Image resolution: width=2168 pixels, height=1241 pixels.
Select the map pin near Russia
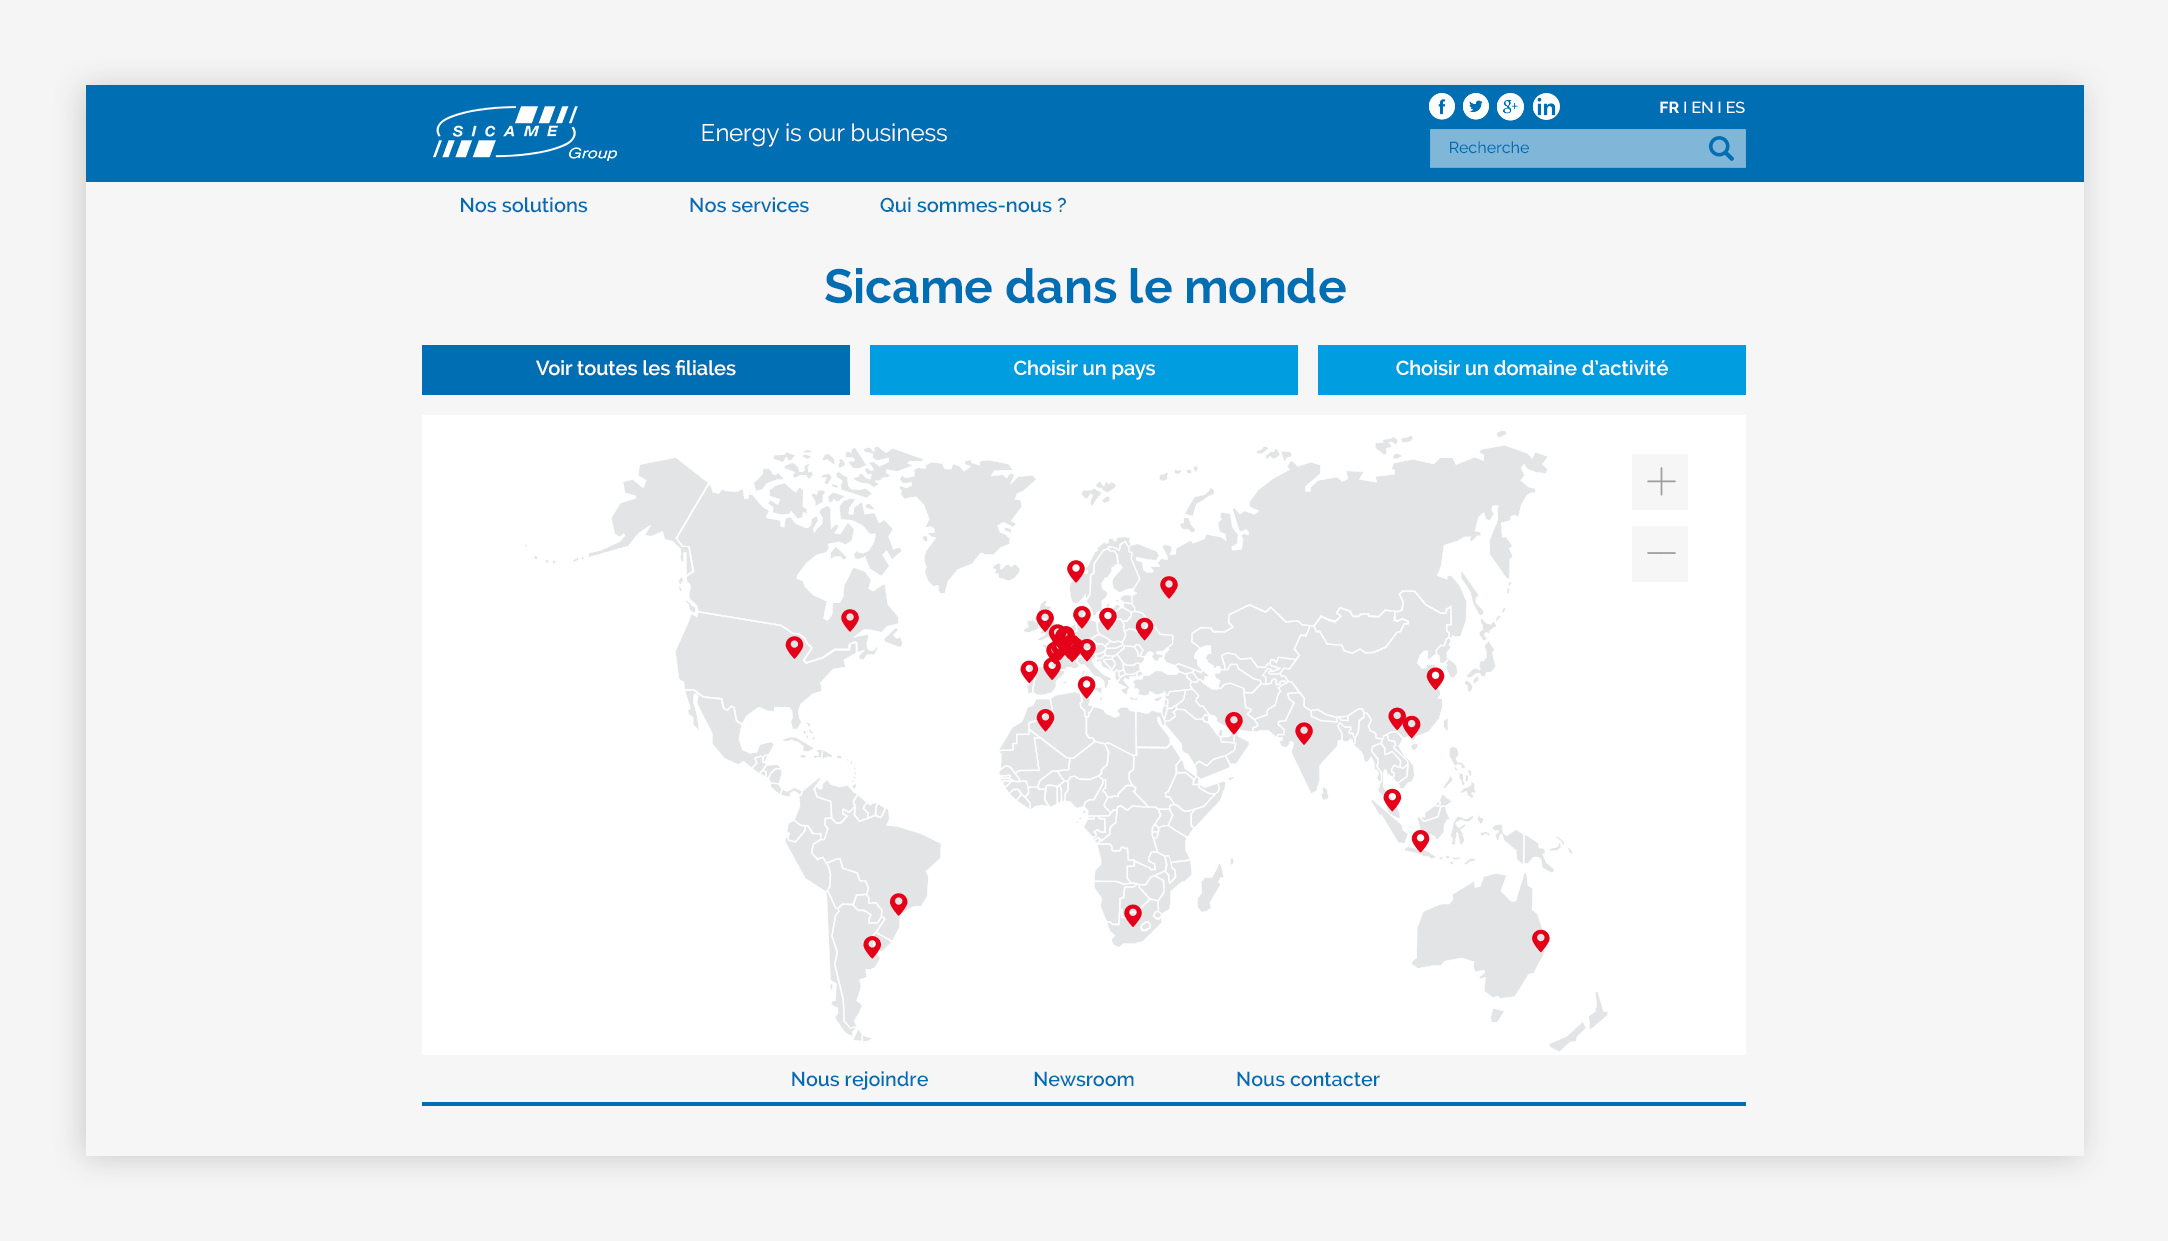click(1169, 587)
